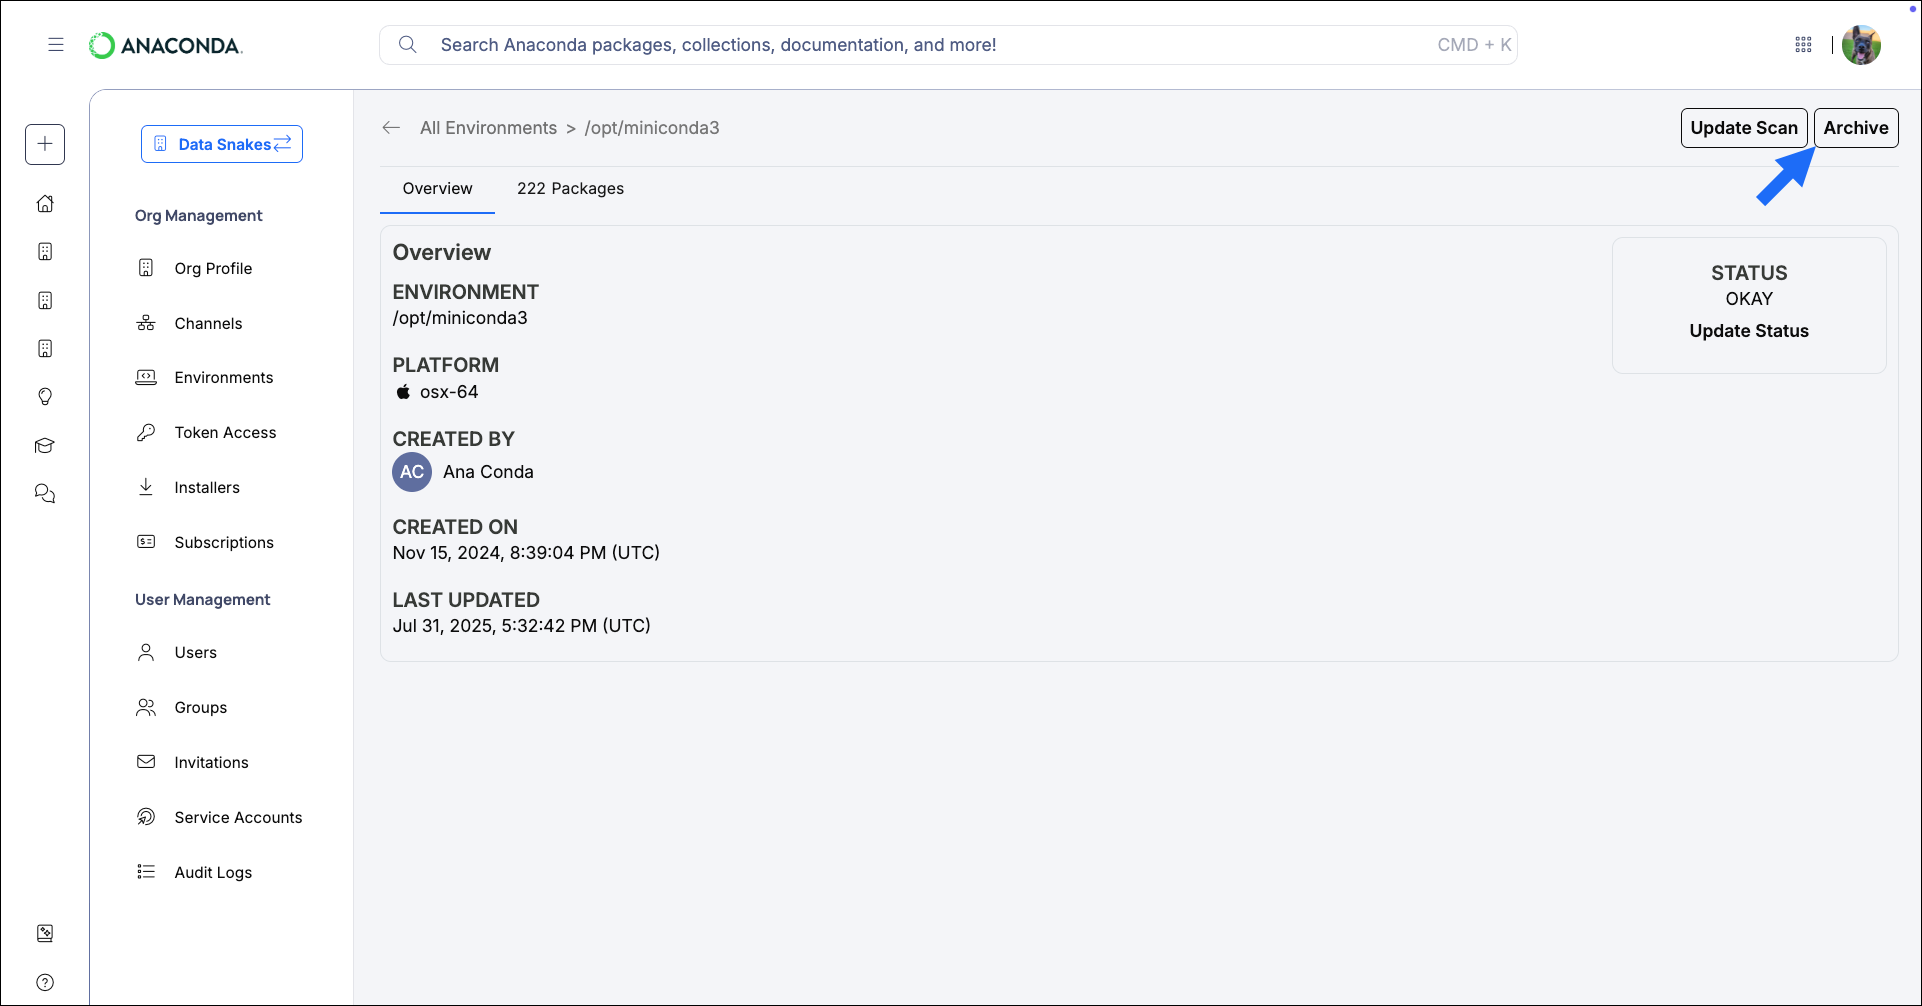The height and width of the screenshot is (1006, 1922).
Task: Open the chat bubbles community icon
Action: point(45,494)
